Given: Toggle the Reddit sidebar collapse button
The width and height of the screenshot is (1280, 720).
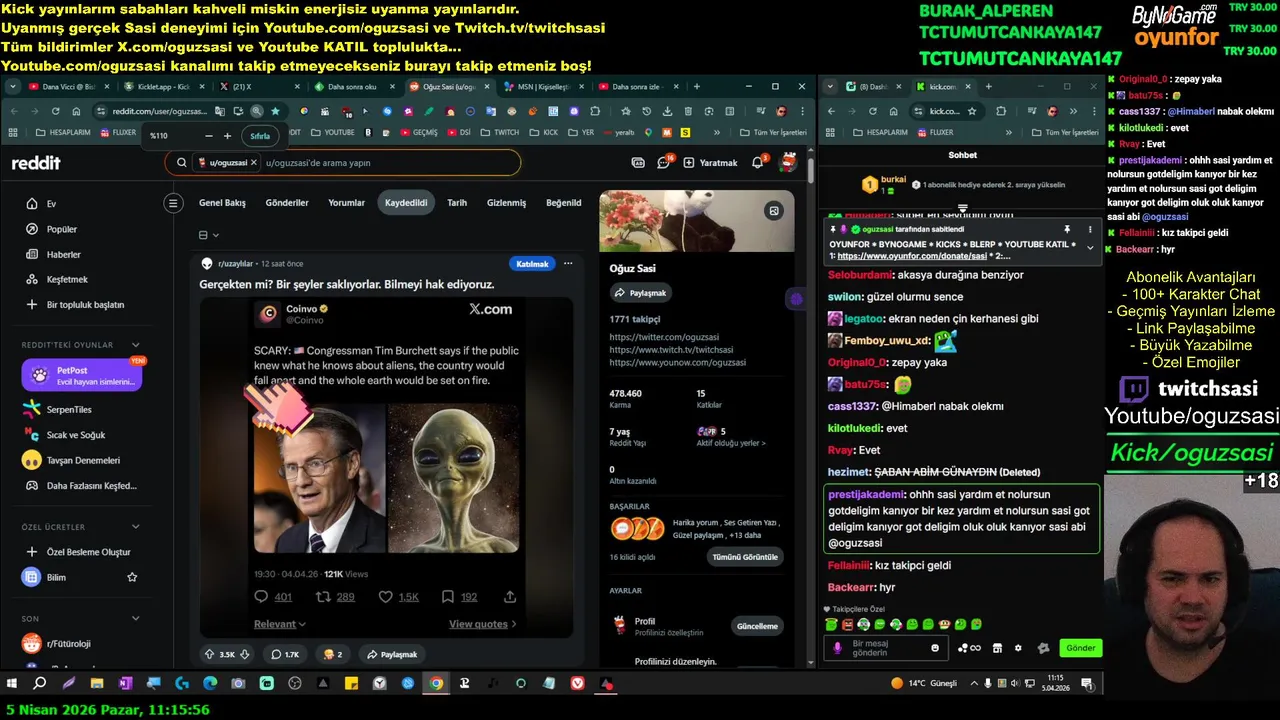Looking at the screenshot, I should (x=172, y=203).
